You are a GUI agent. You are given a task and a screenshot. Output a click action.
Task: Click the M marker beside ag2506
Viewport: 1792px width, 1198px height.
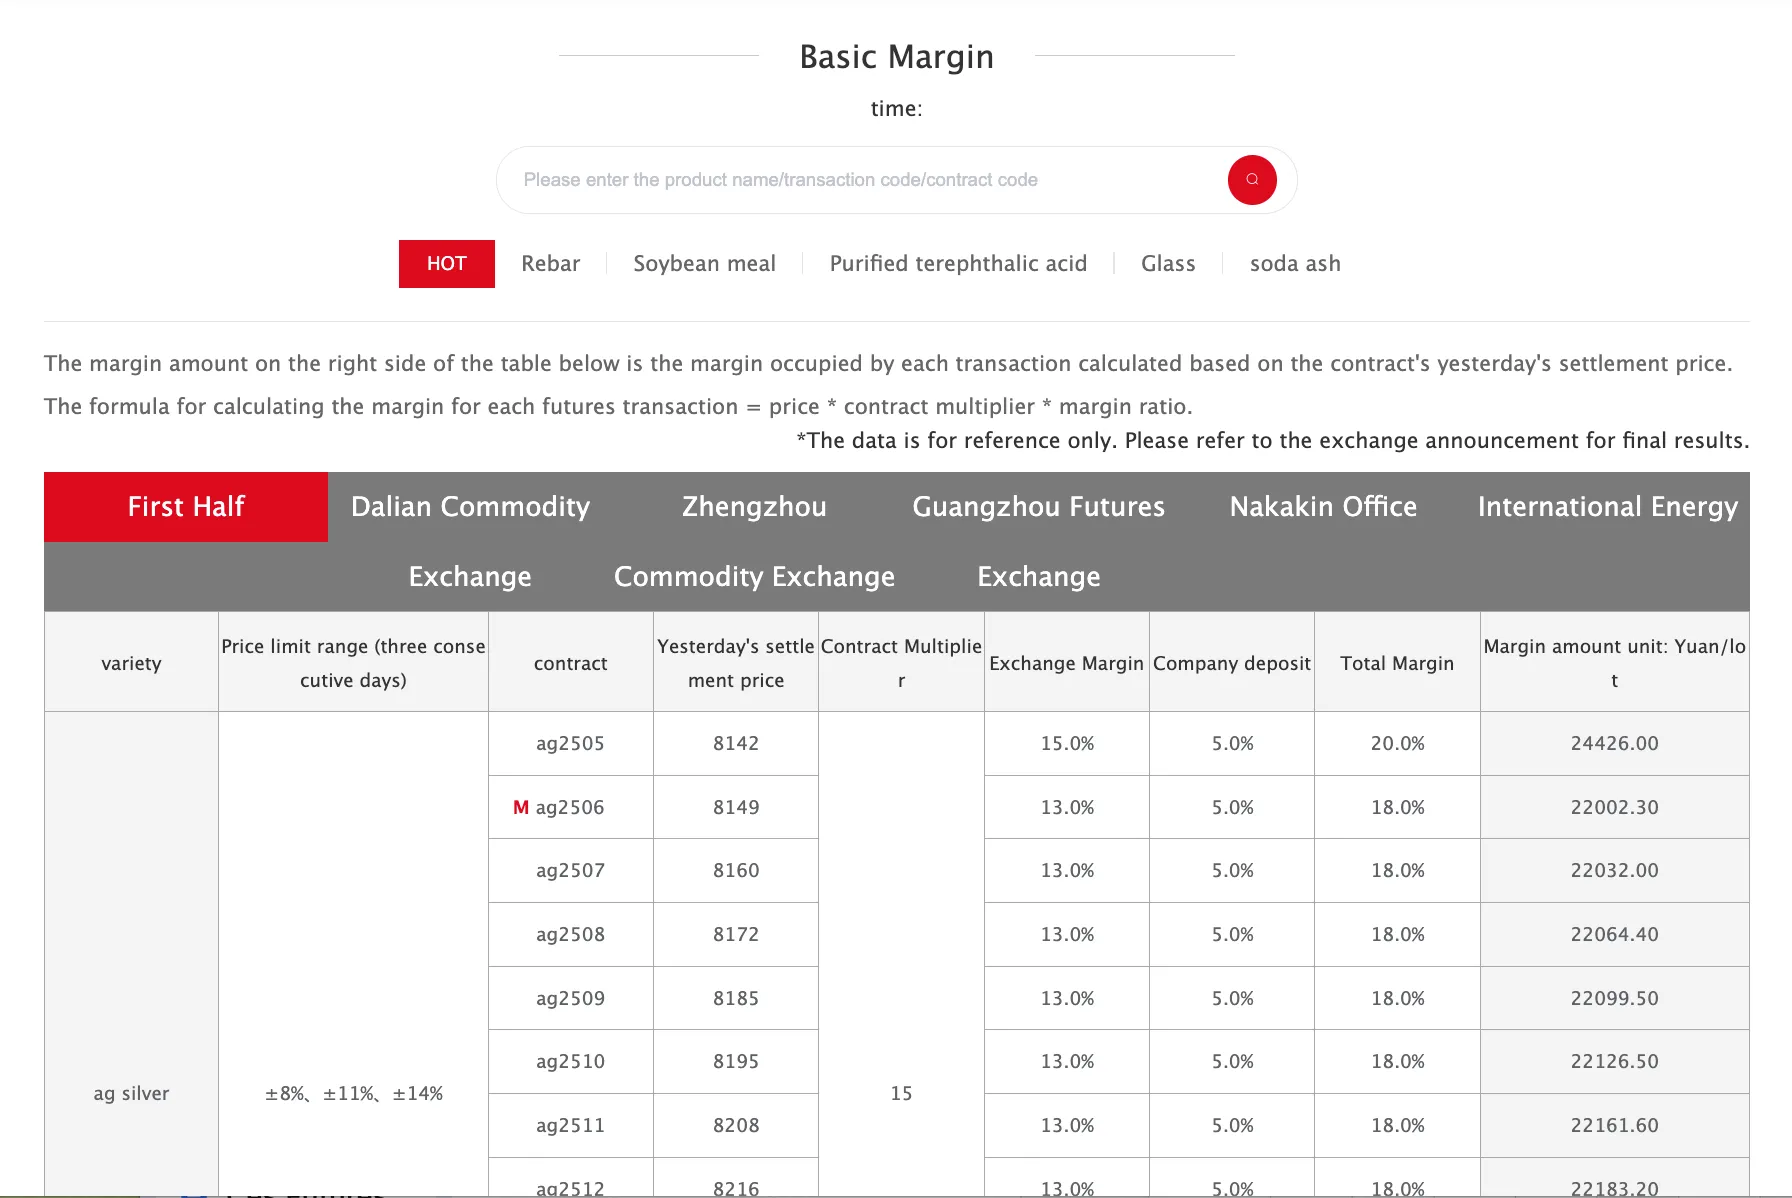[521, 807]
